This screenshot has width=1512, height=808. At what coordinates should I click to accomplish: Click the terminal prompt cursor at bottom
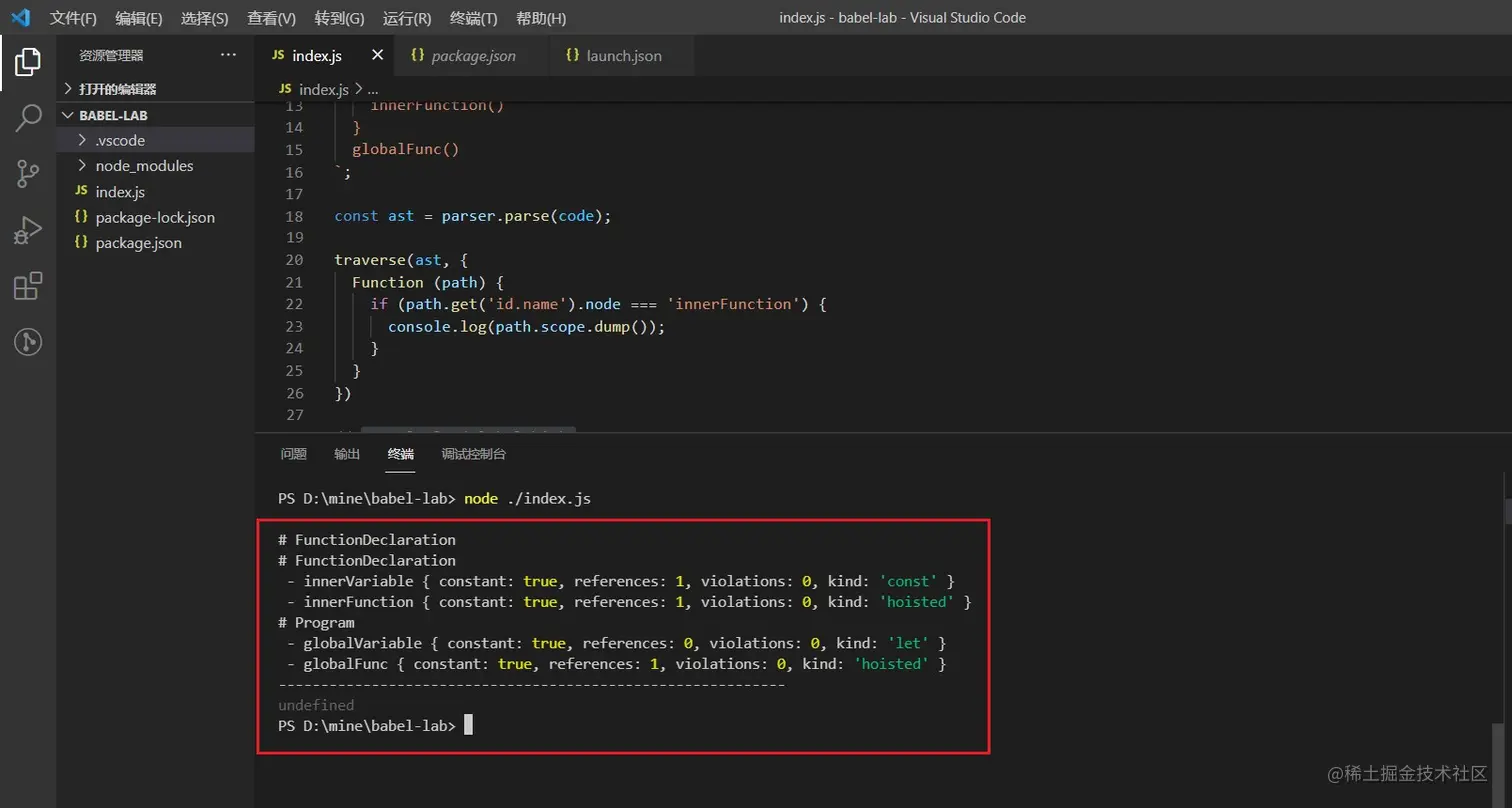tap(468, 726)
